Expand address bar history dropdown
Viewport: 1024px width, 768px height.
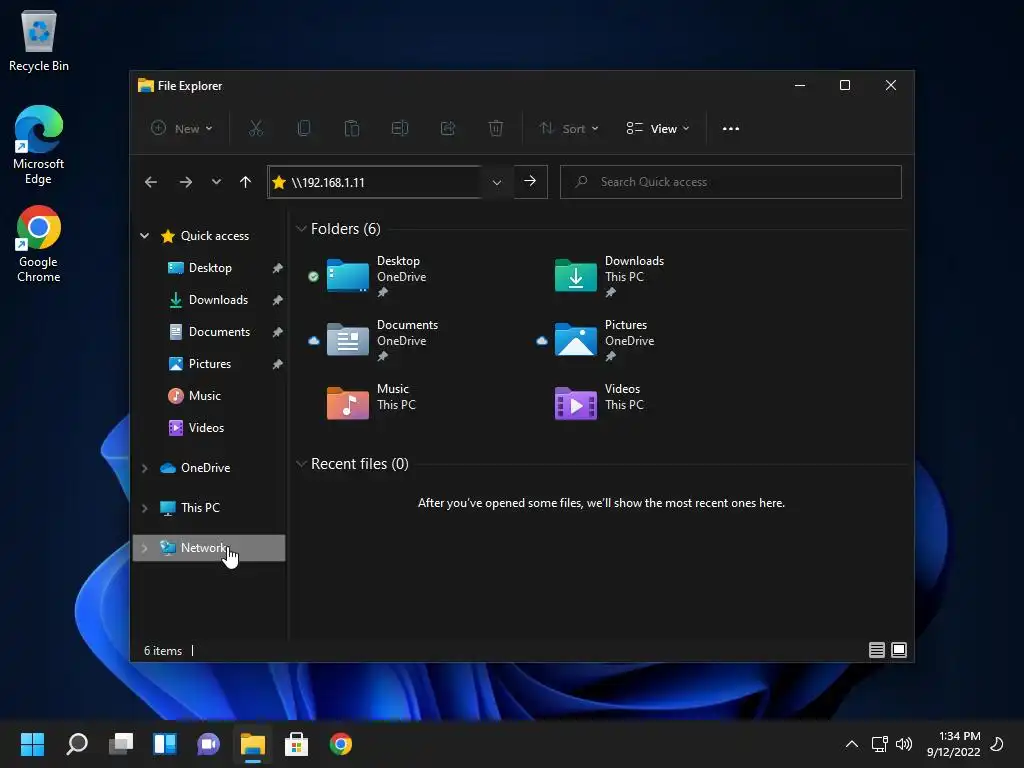(x=496, y=182)
